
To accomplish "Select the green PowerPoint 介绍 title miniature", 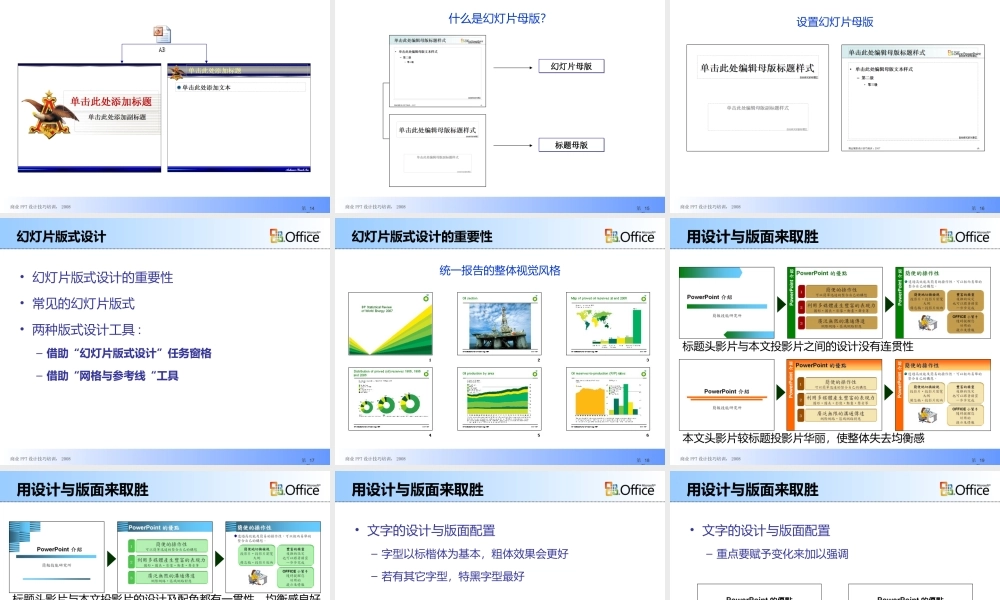I will click(x=727, y=303).
